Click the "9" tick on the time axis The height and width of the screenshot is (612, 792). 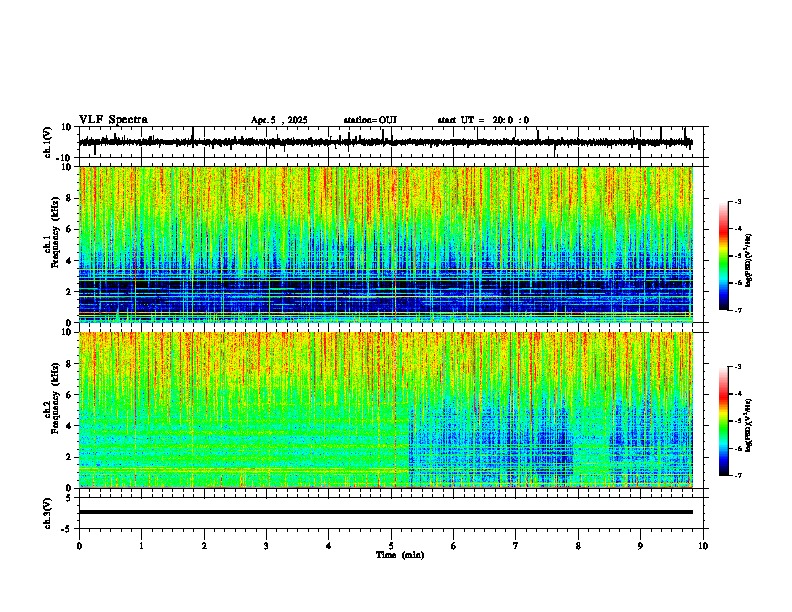tap(640, 546)
